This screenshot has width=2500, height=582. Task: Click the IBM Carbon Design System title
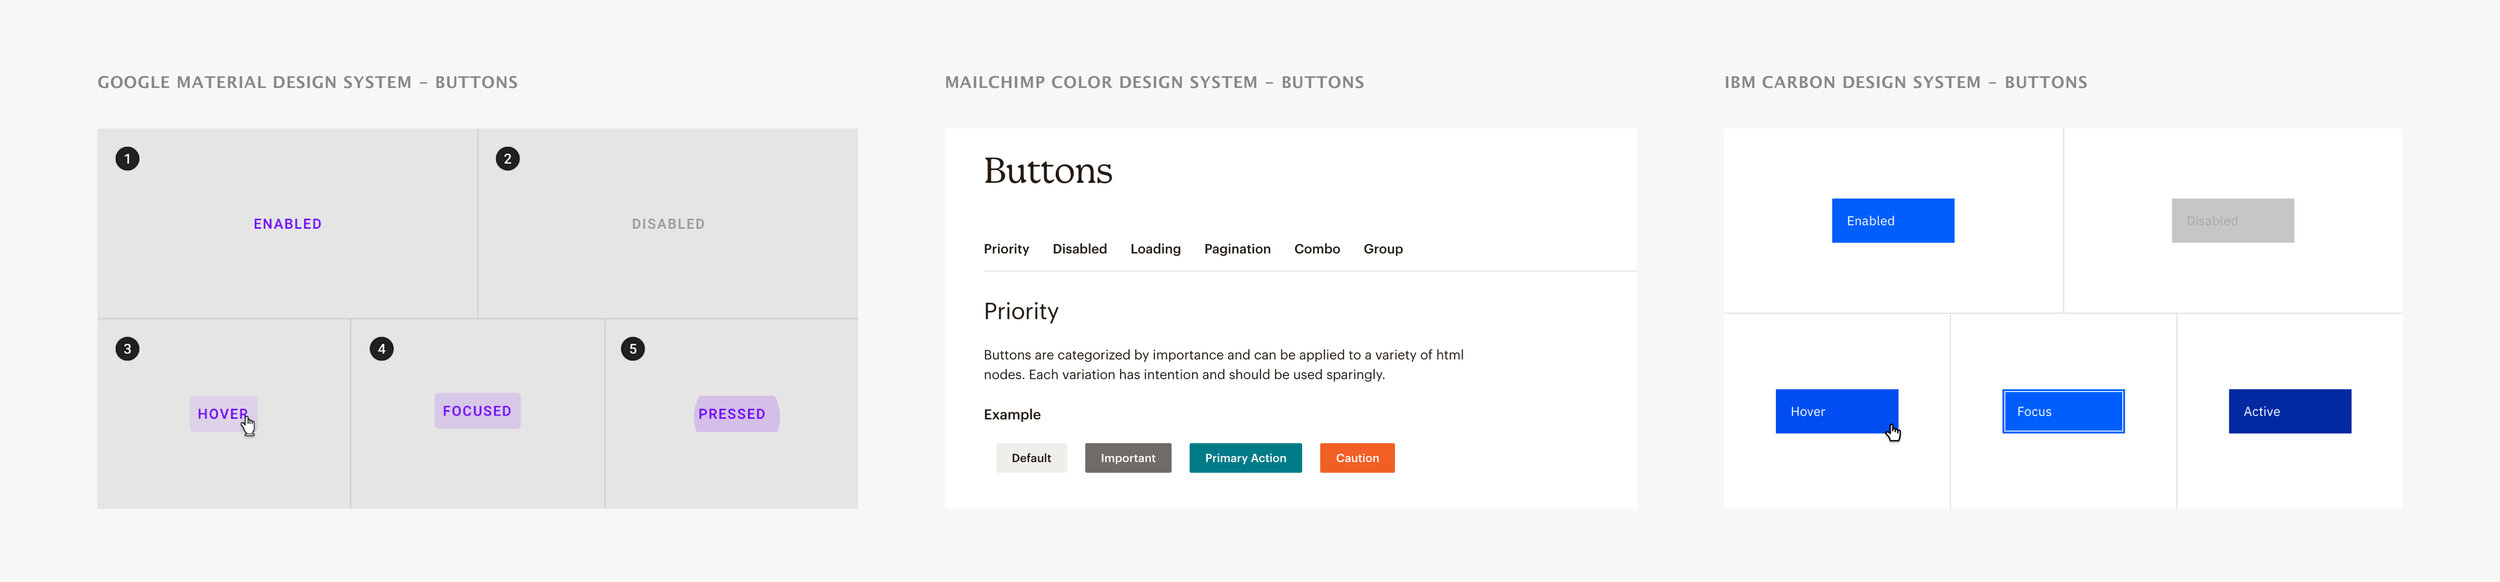(1906, 82)
